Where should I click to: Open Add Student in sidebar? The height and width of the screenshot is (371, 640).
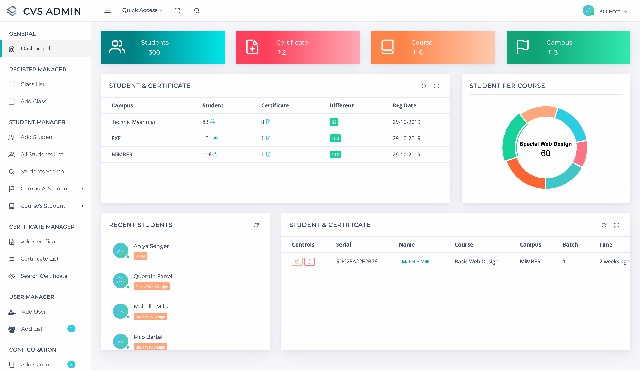[x=37, y=137]
